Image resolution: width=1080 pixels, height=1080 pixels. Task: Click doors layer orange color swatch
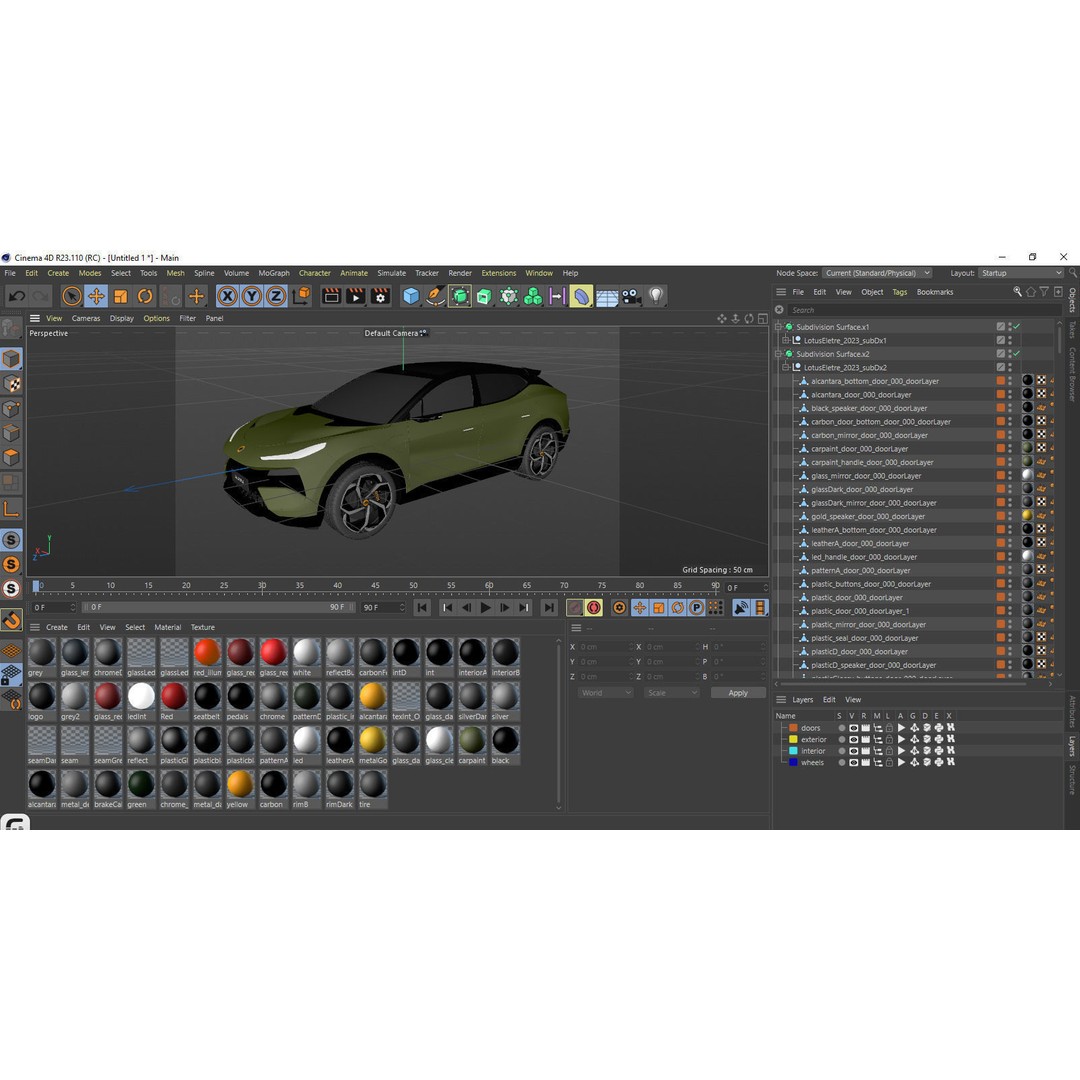[793, 728]
